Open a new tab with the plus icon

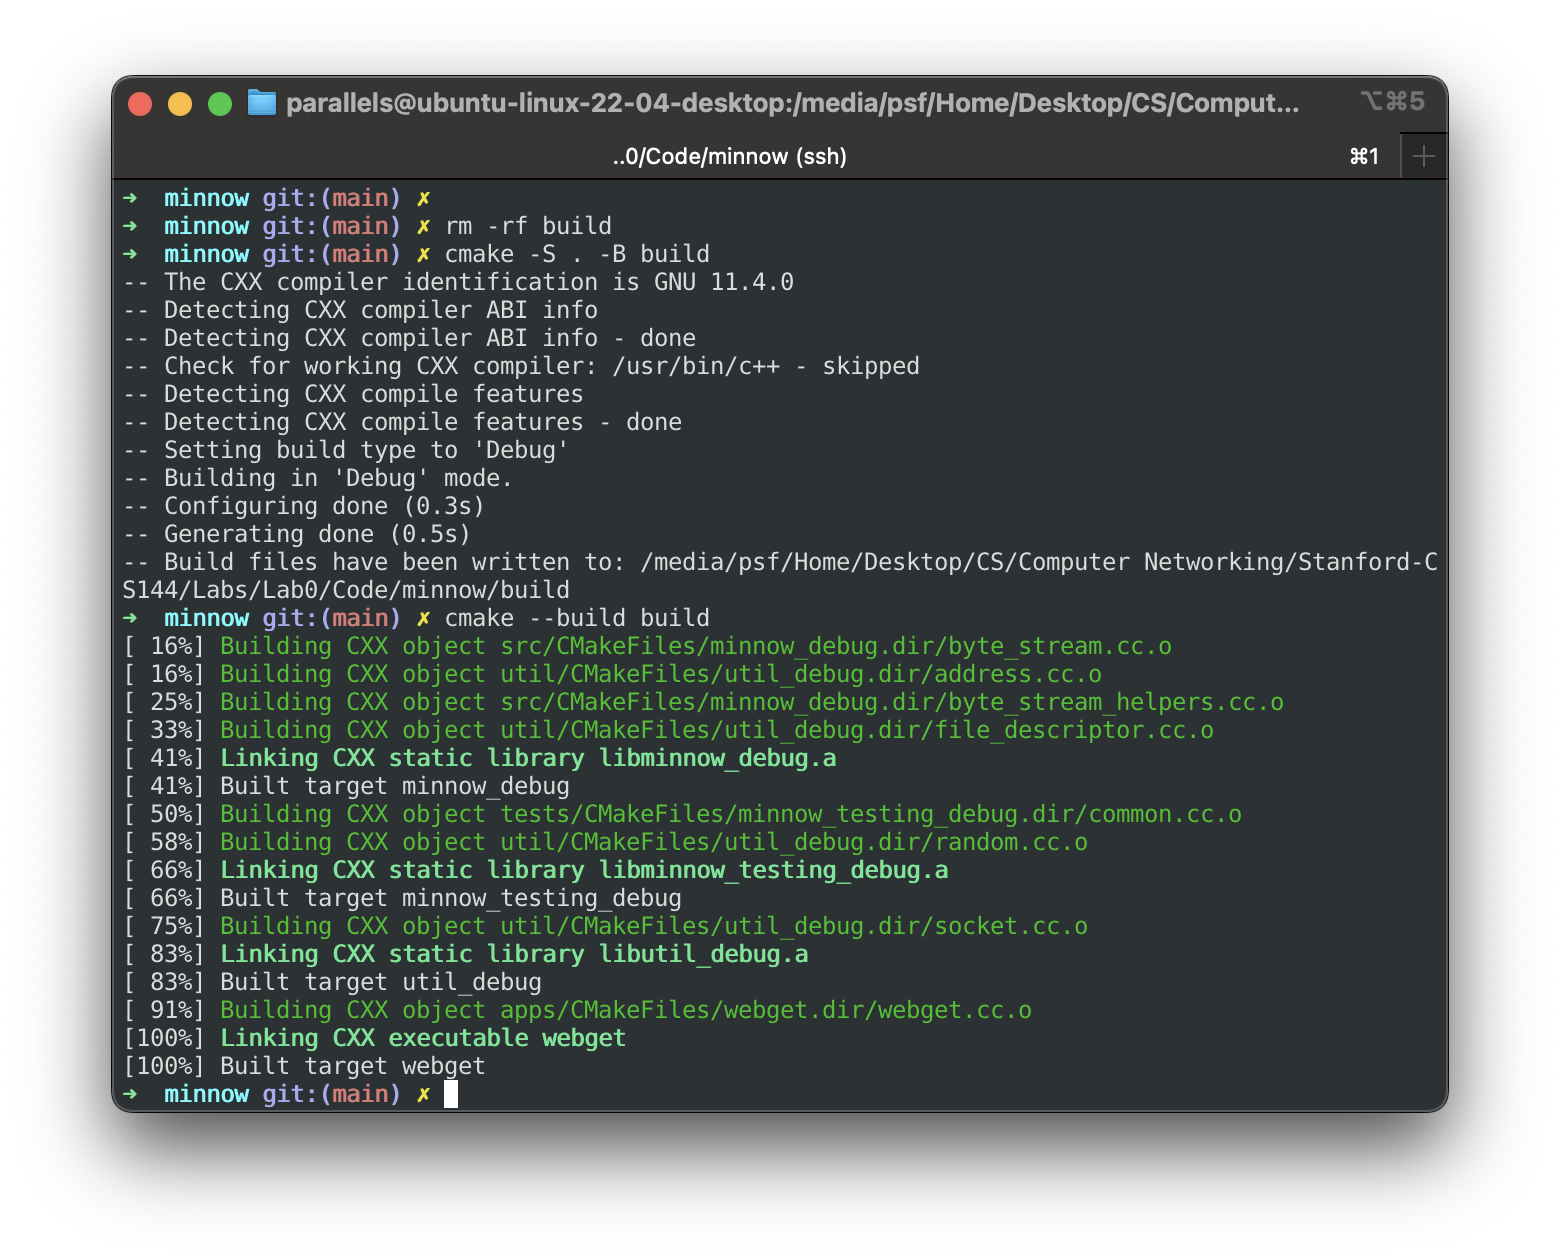(x=1424, y=155)
